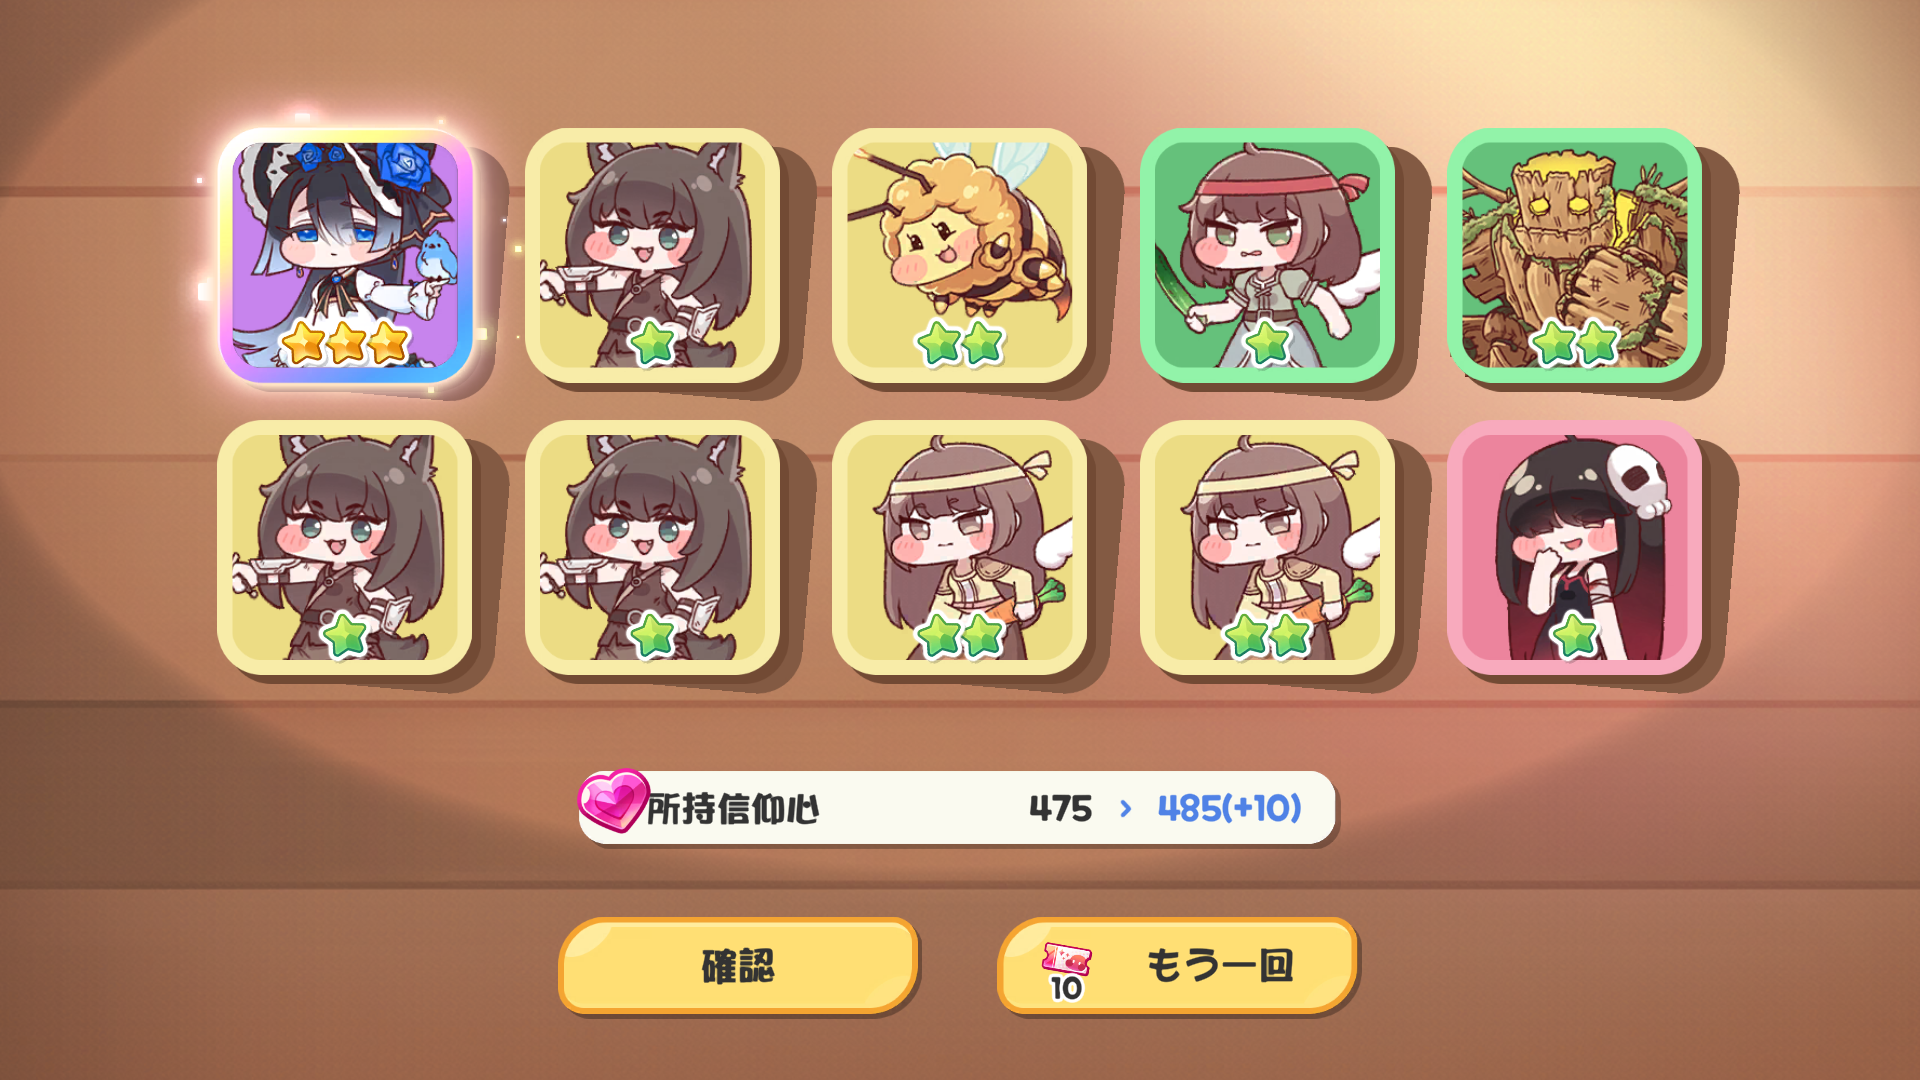The width and height of the screenshot is (1920, 1080).
Task: Open the two-star wooden golem card
Action: (1574, 255)
